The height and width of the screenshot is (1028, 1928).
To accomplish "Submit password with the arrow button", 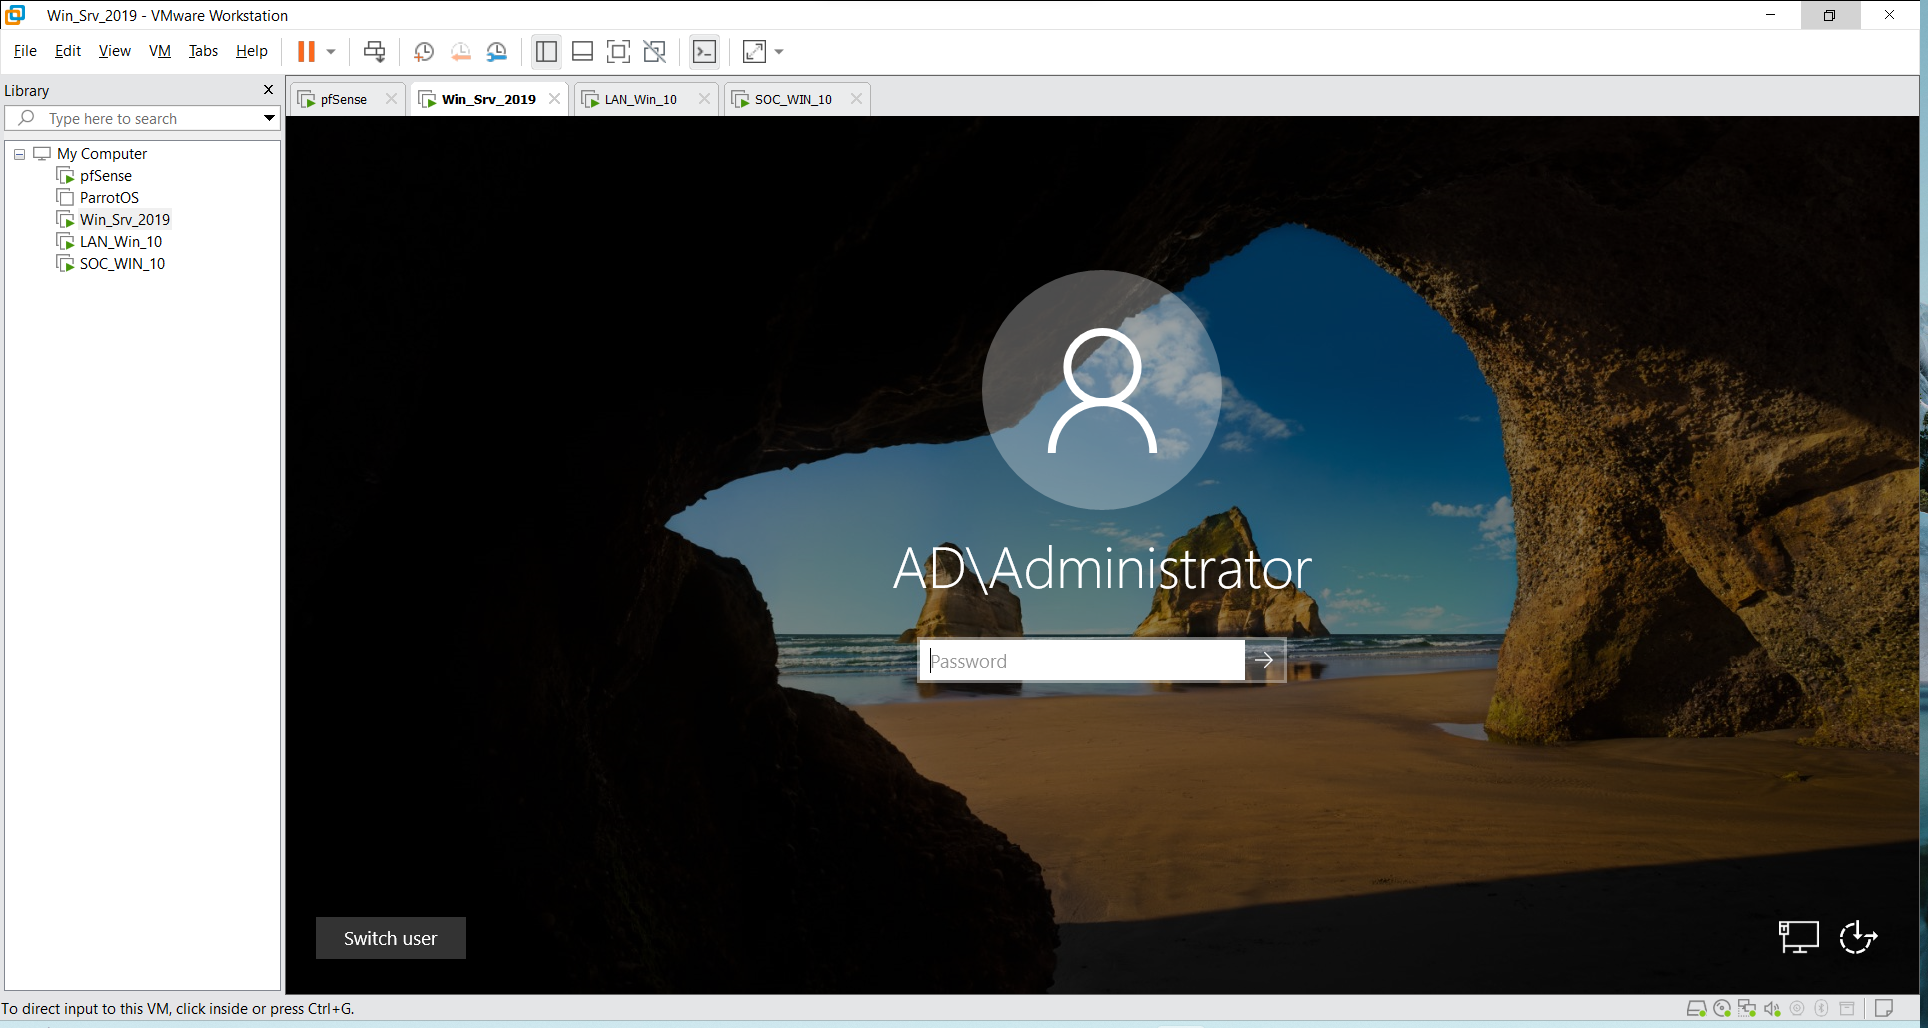I will click(x=1265, y=661).
